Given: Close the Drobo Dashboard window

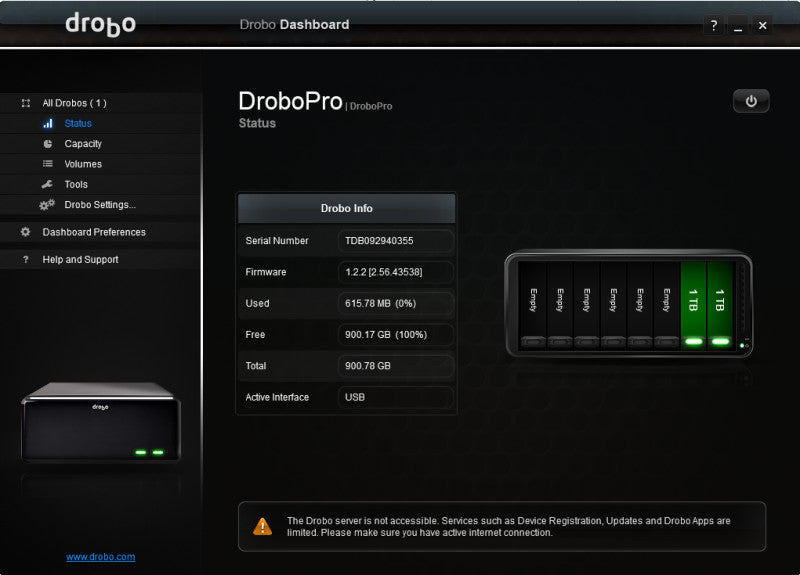Looking at the screenshot, I should click(762, 25).
